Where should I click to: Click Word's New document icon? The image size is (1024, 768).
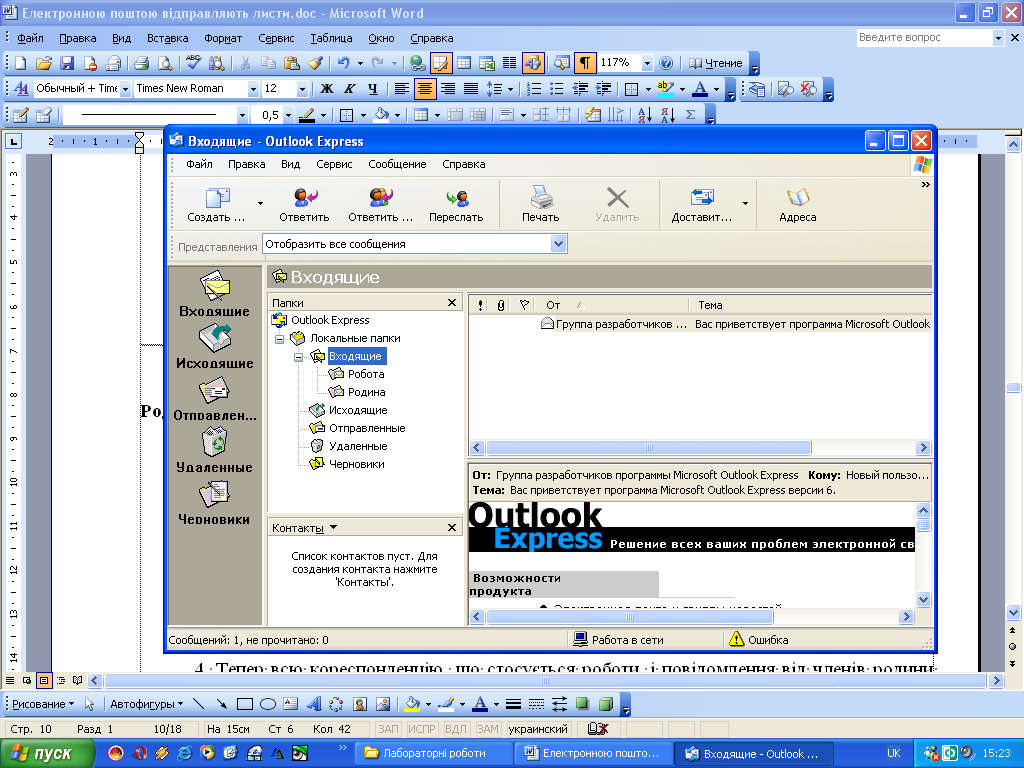pos(20,63)
